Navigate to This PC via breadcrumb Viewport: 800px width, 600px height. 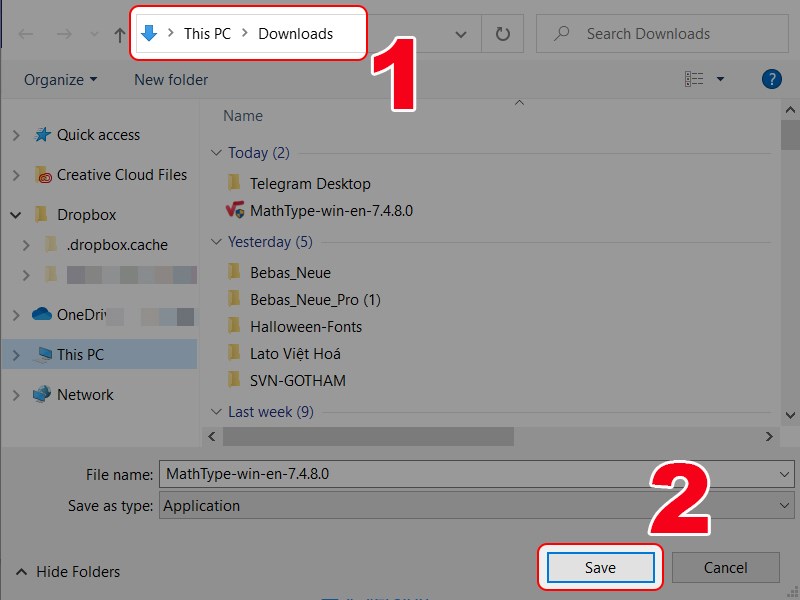coord(206,33)
